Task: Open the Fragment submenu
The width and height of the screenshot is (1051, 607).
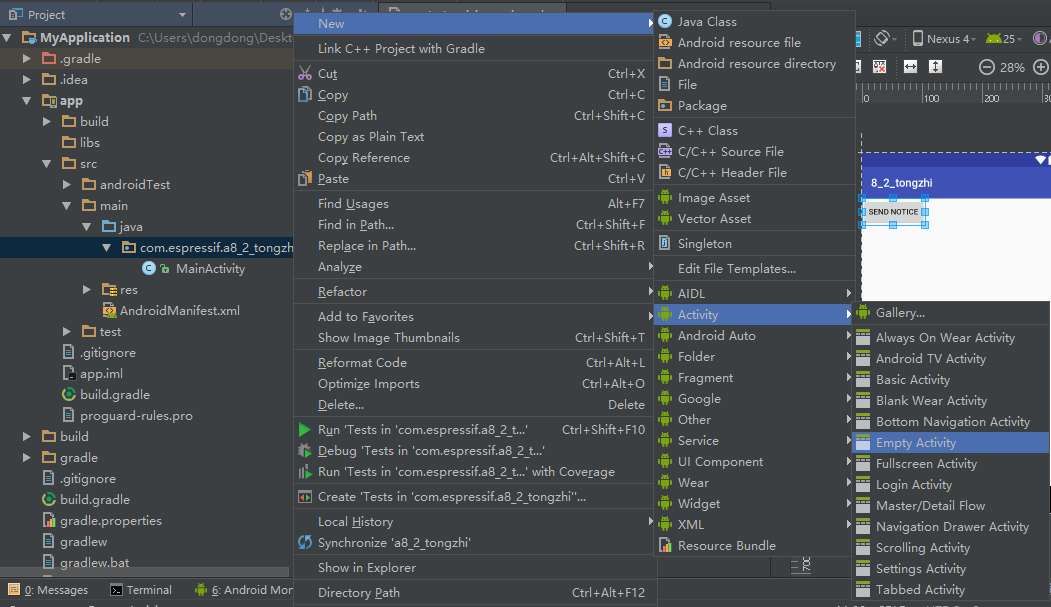Action: [754, 378]
